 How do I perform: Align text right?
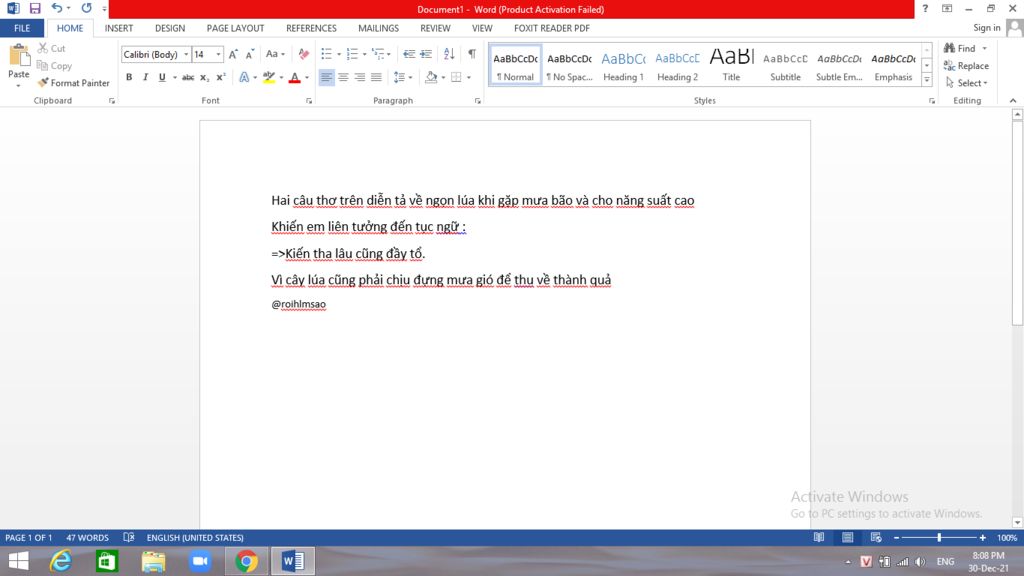click(359, 77)
